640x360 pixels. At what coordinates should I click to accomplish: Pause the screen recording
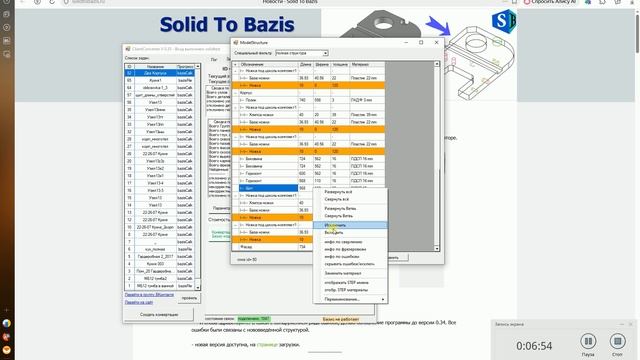point(588,341)
